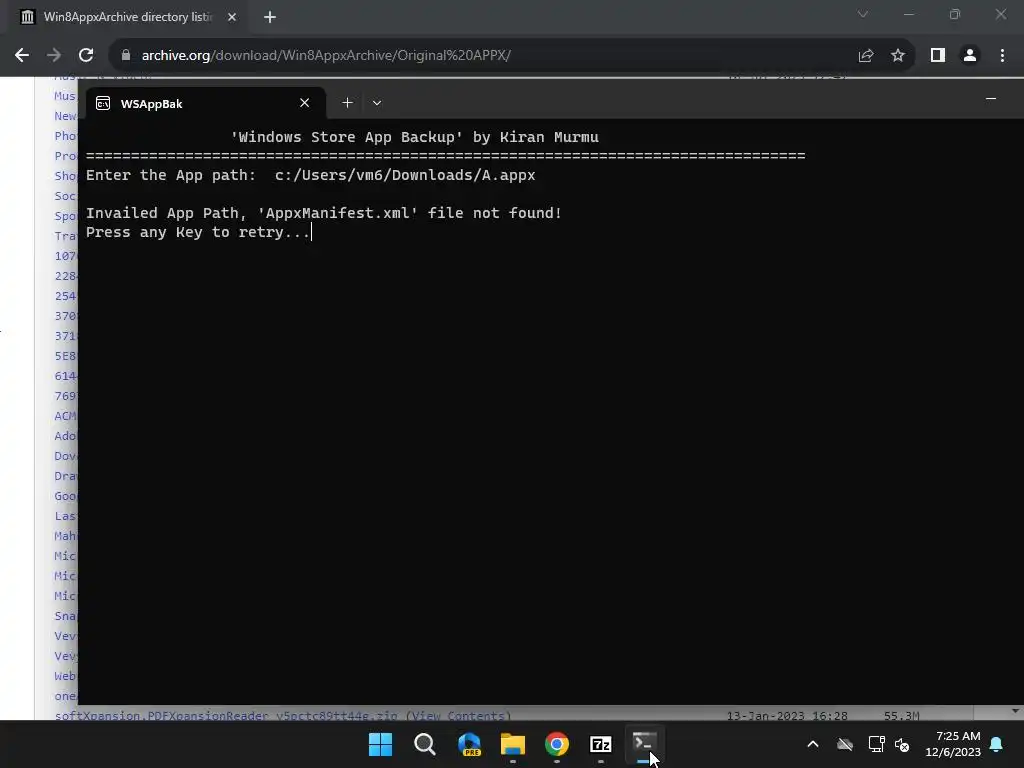Switch to Chrome in taskbar
The height and width of the screenshot is (768, 1024).
tap(556, 744)
